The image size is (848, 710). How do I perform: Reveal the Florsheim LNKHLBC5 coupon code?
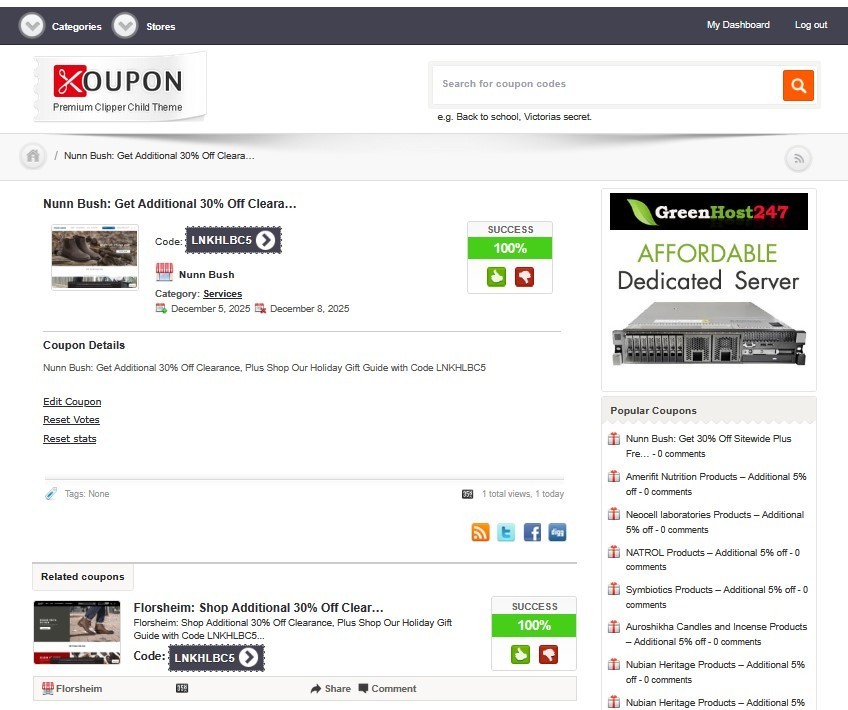(216, 658)
